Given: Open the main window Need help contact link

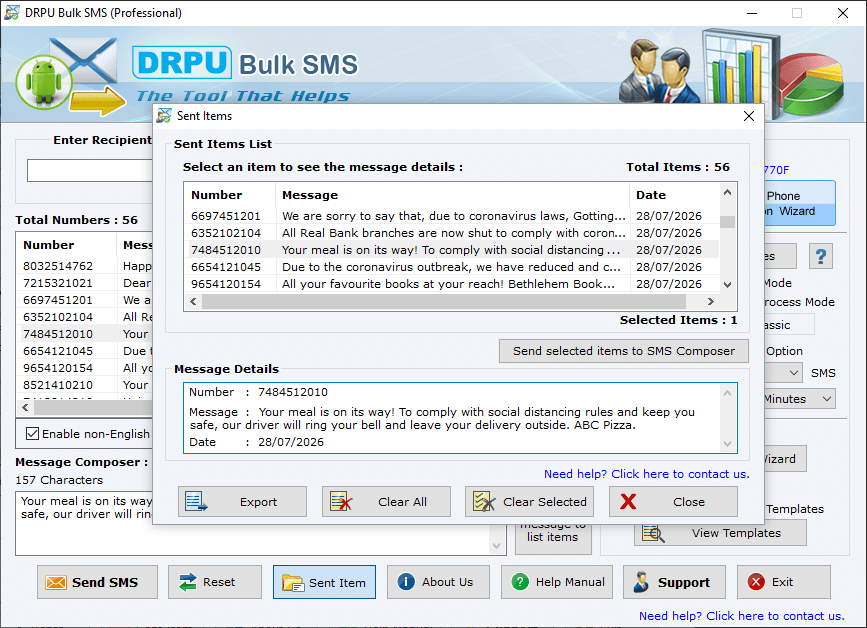Looking at the screenshot, I should [x=741, y=616].
